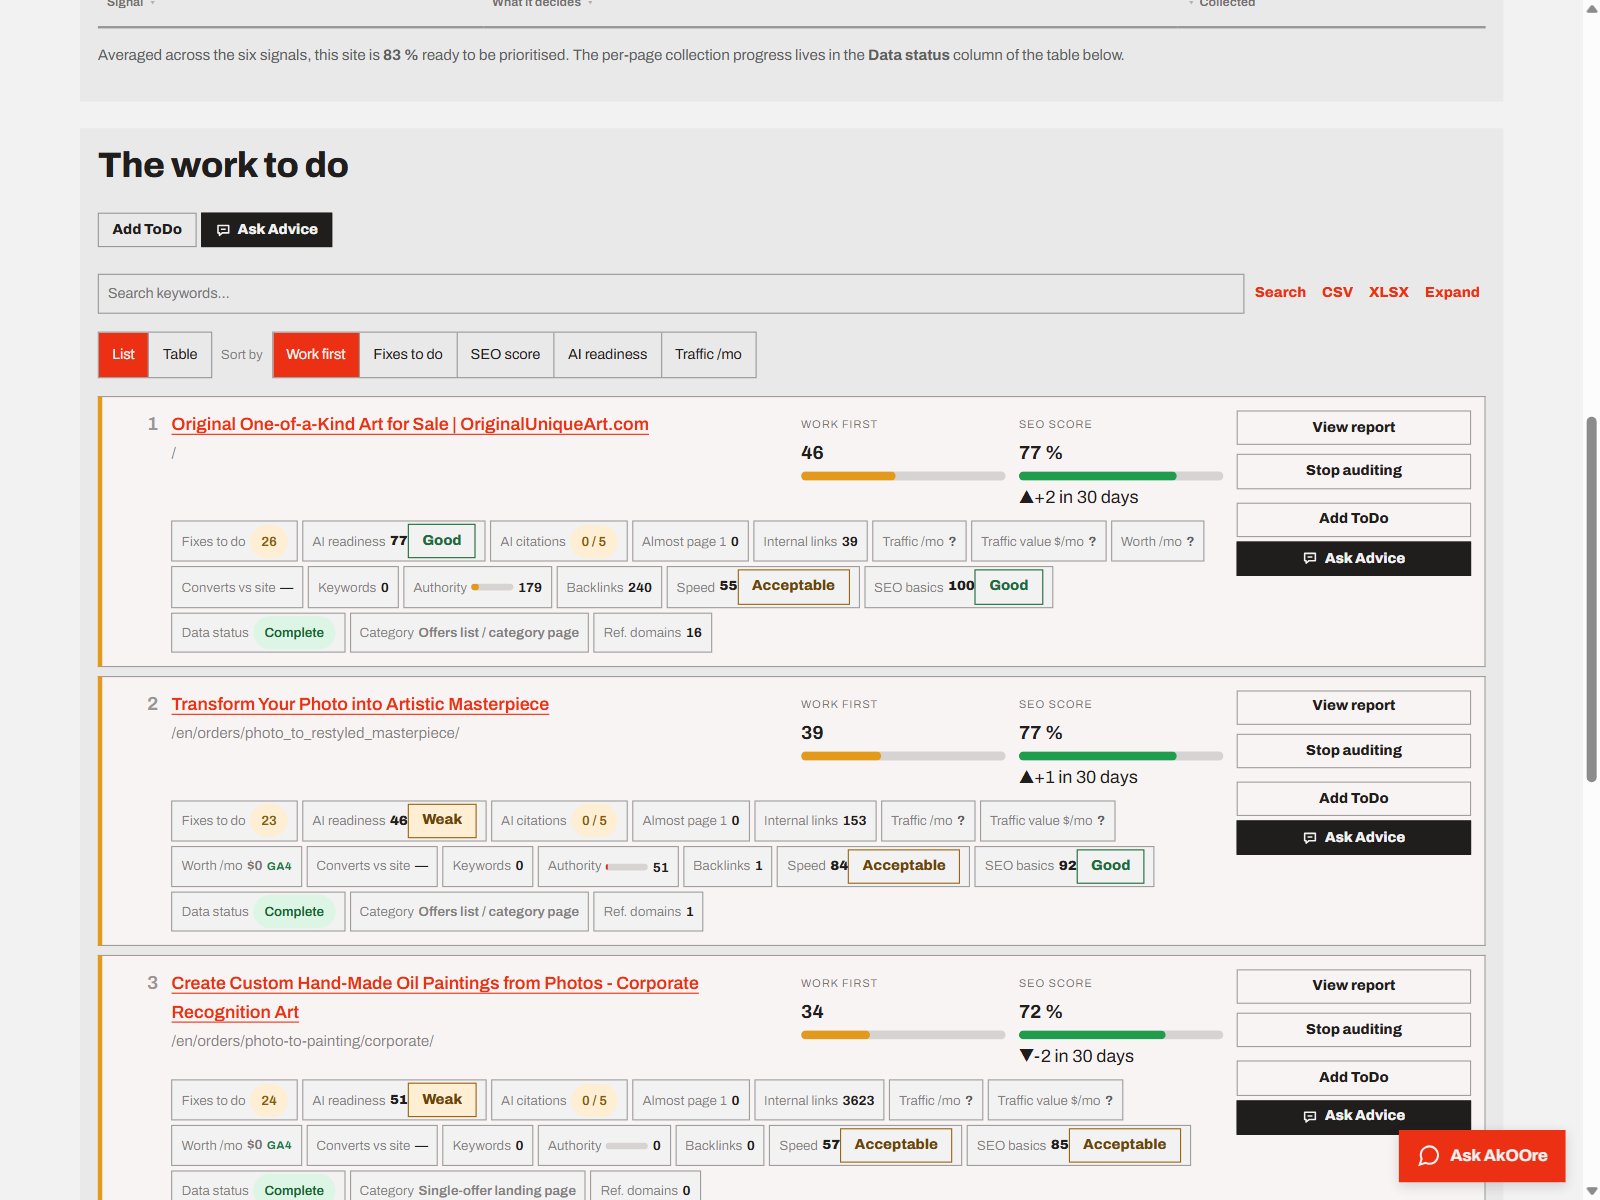View report for OriginalUniqueArt.com home page
1600x1200 pixels.
(1353, 427)
